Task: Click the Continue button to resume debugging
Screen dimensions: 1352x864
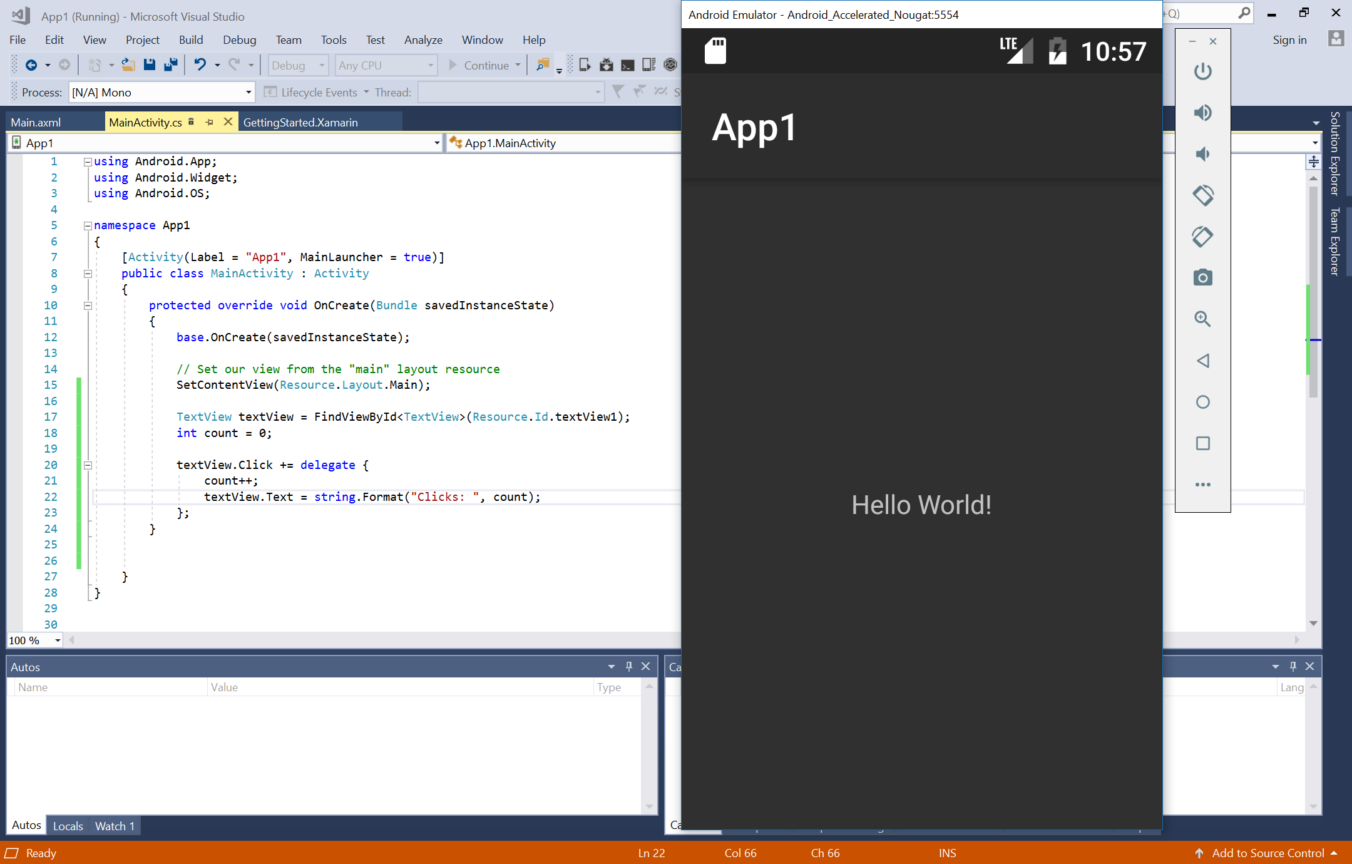Action: pos(483,64)
